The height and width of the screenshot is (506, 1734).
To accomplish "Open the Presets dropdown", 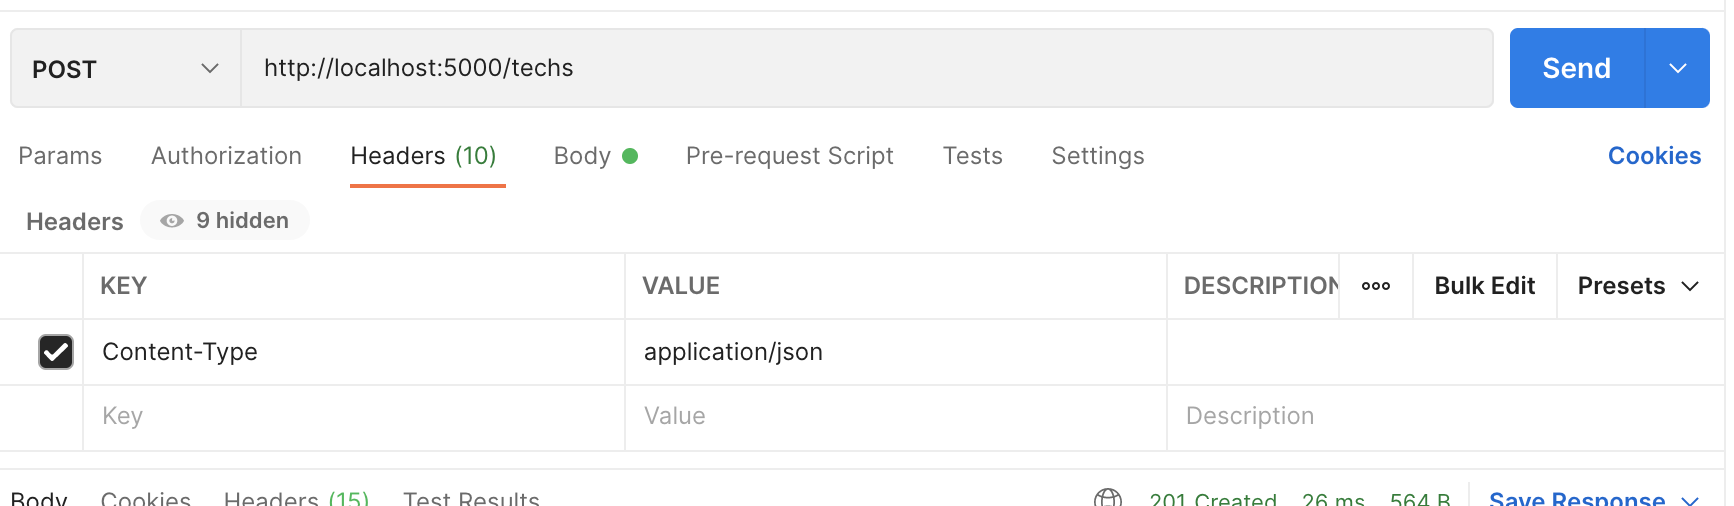I will 1637,286.
